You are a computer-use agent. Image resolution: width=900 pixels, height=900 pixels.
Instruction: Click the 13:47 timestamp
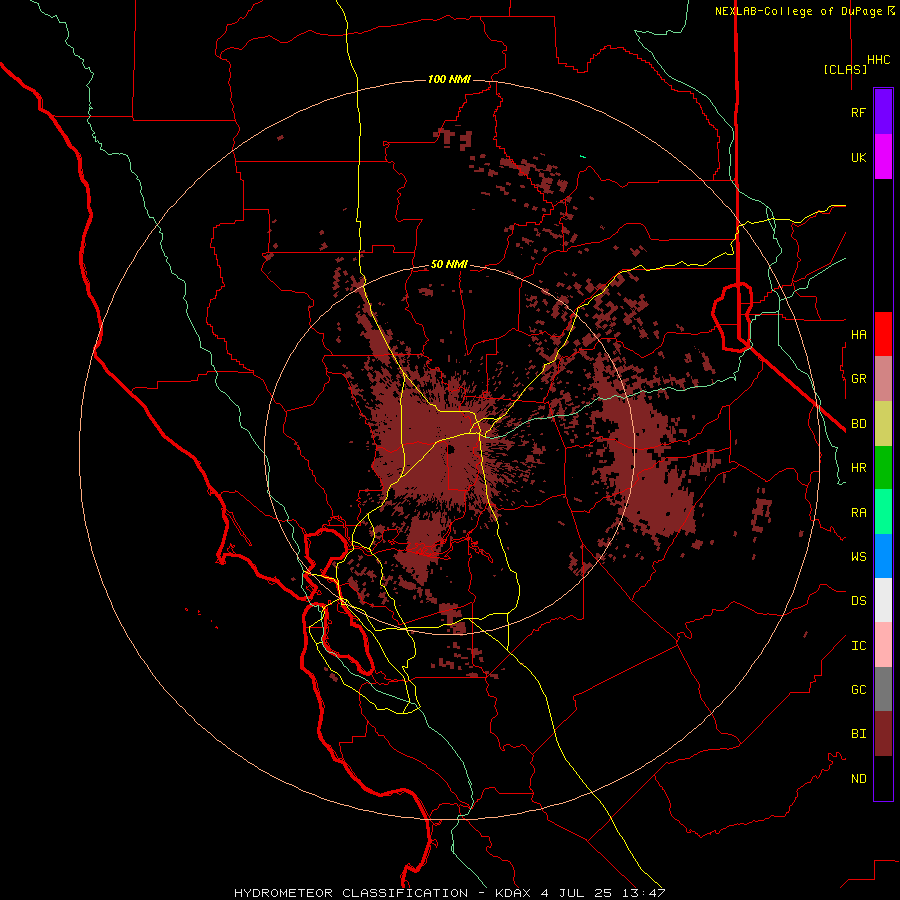click(x=643, y=893)
